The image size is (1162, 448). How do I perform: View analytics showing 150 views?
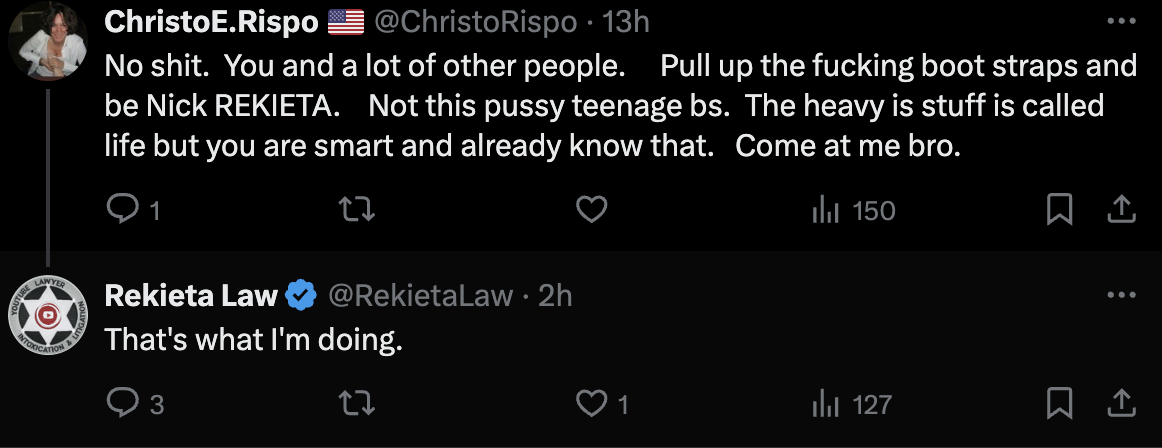854,211
